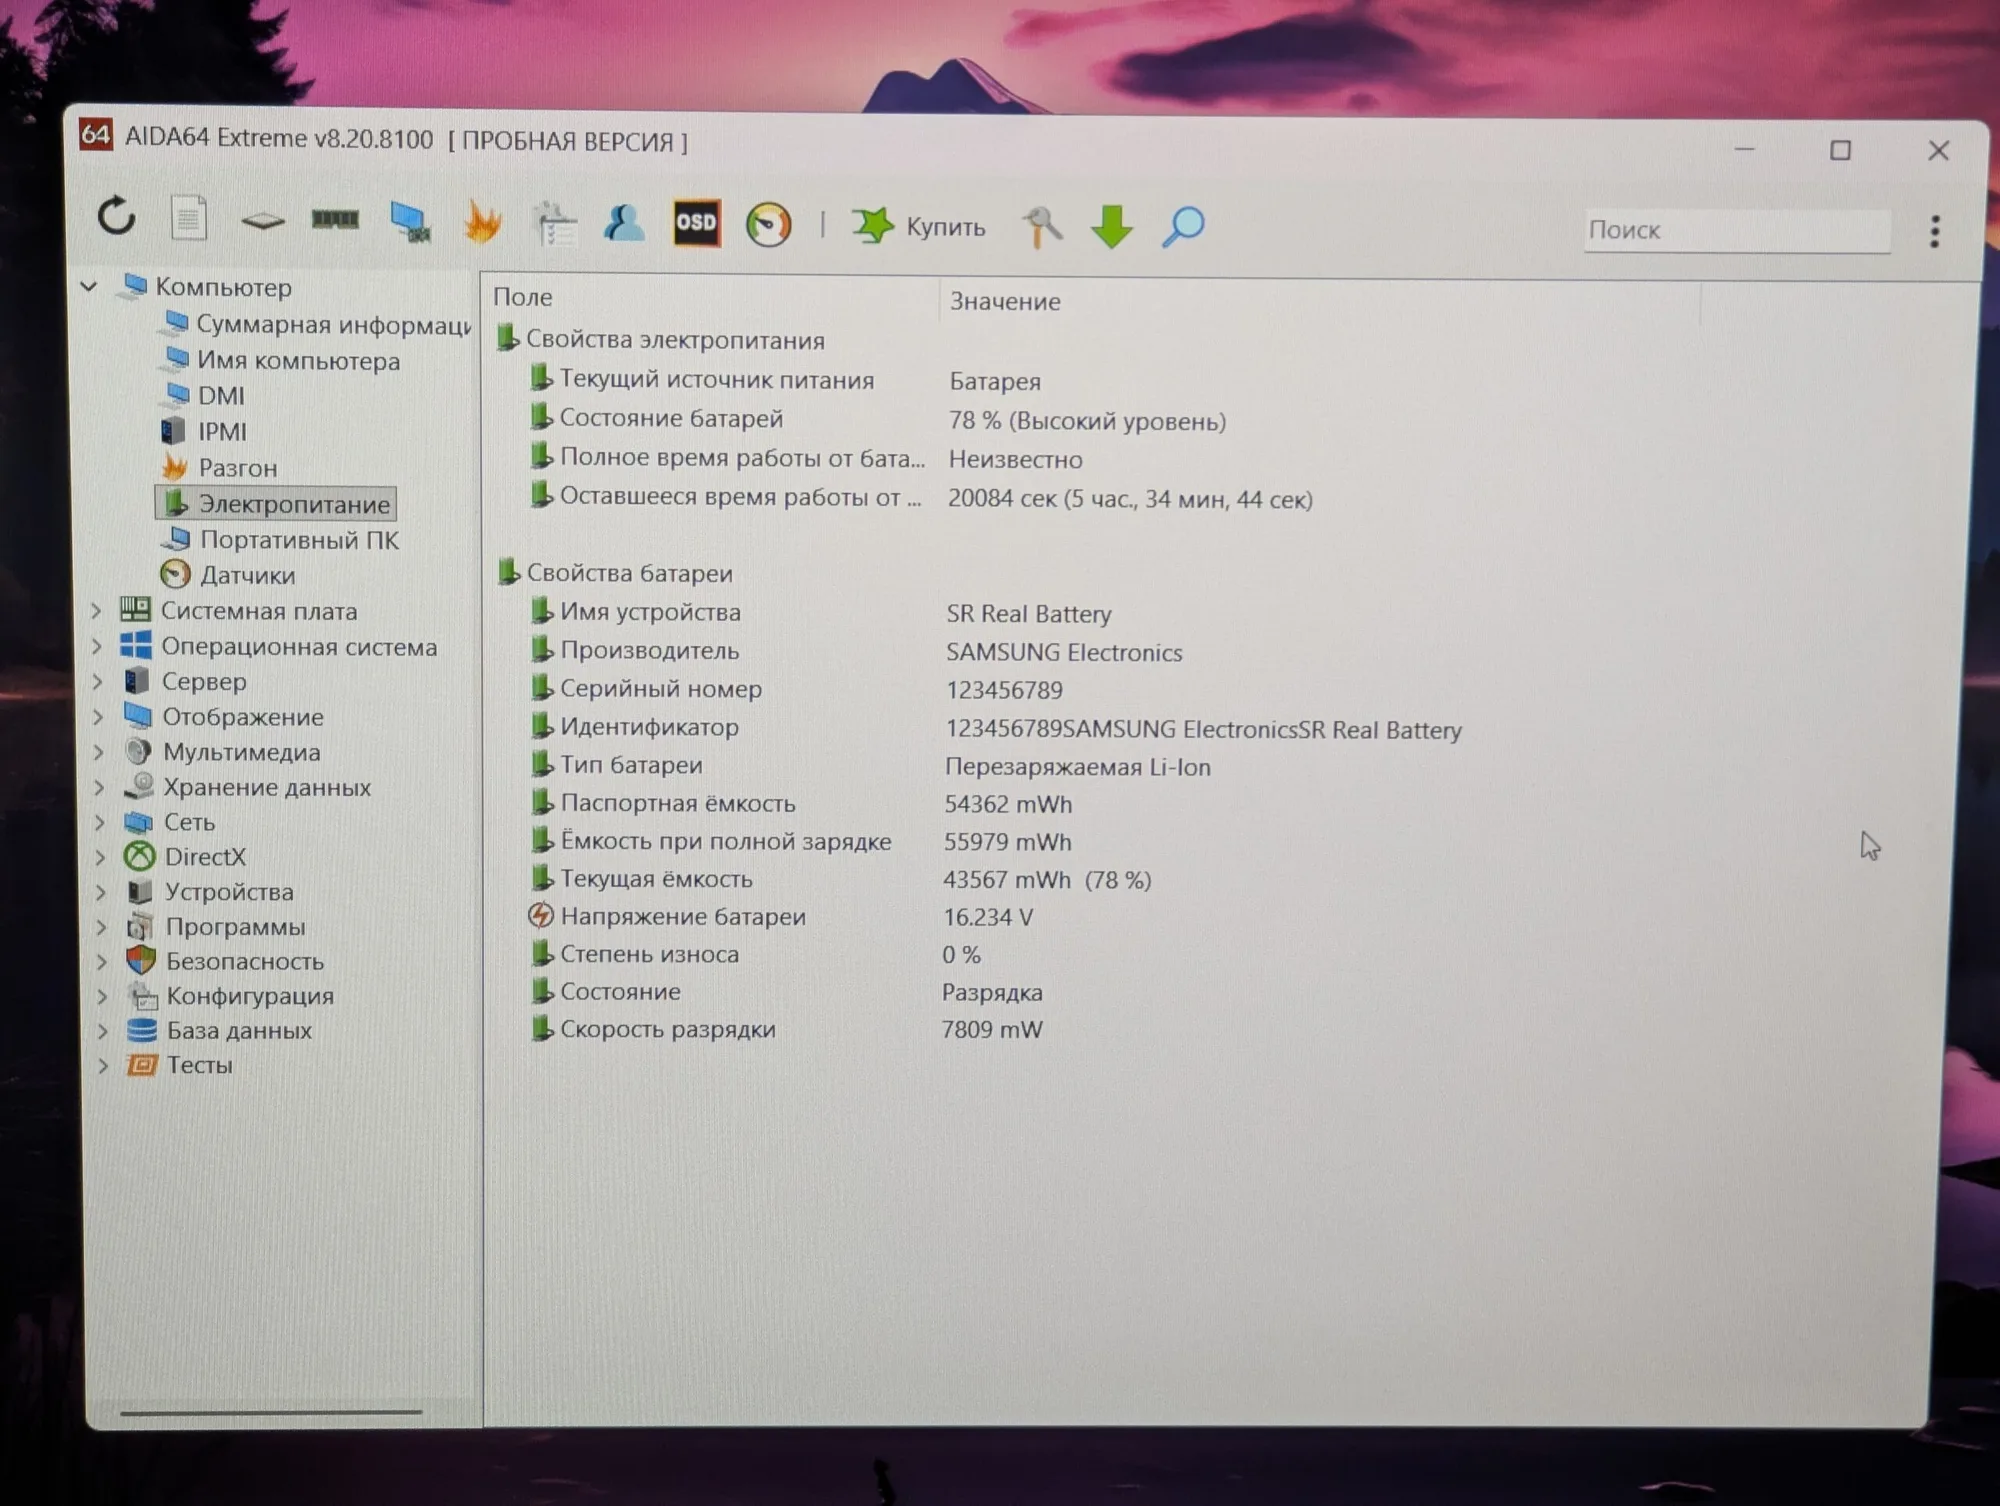This screenshot has width=2000, height=1506.
Task: Select the Тесты tree item
Action: coord(180,1065)
